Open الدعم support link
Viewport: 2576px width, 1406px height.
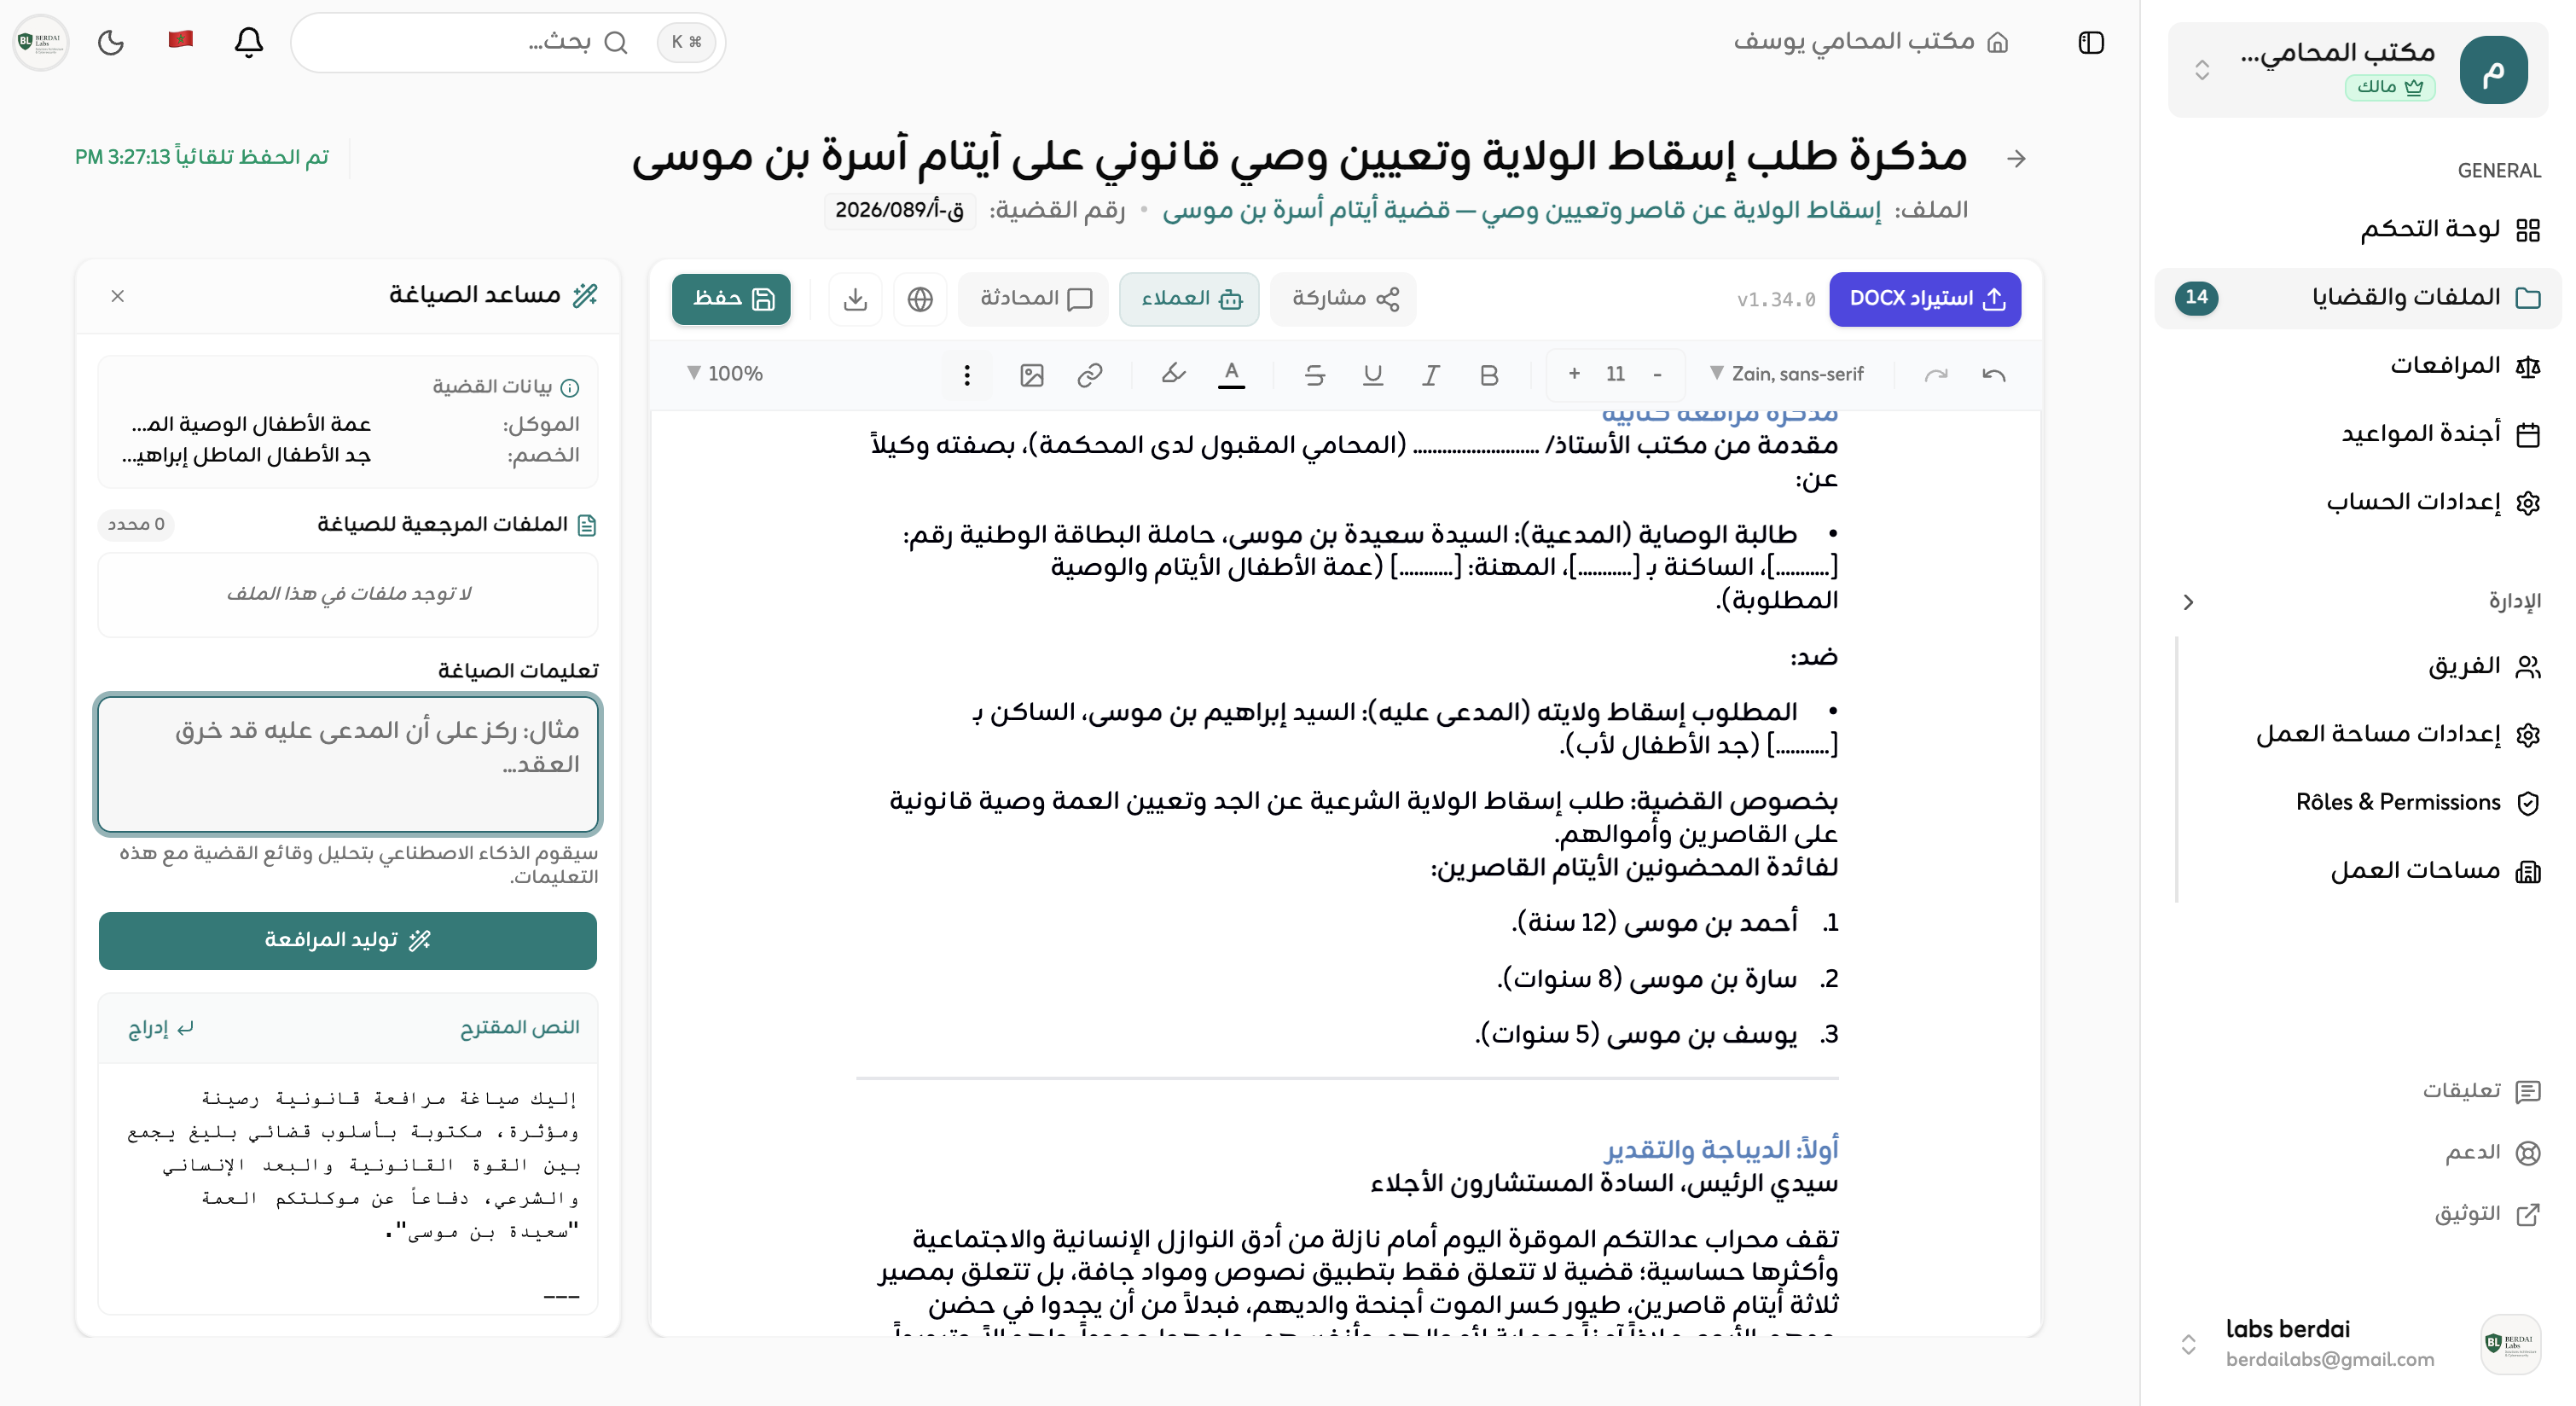pyautogui.click(x=2492, y=1152)
